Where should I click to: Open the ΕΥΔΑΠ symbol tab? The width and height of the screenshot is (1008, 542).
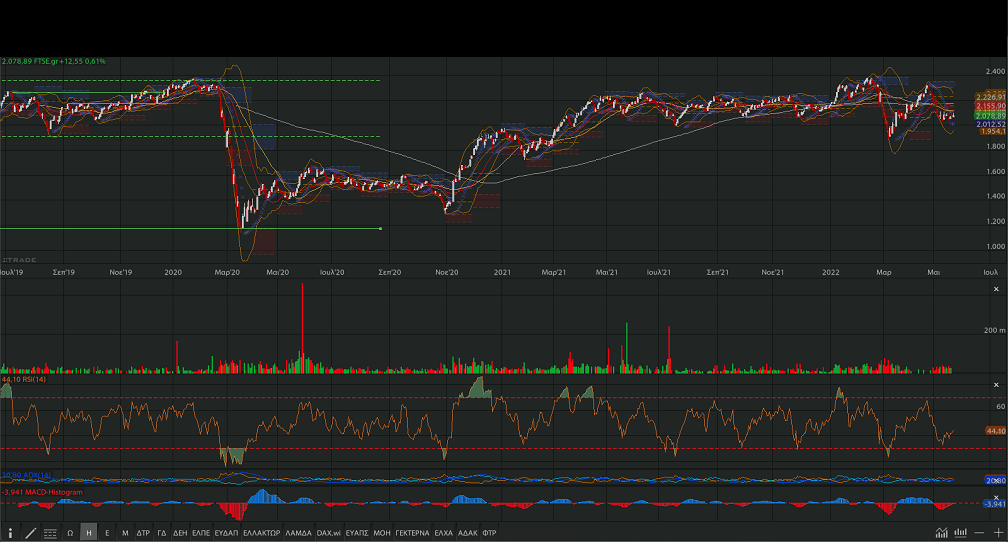(226, 533)
